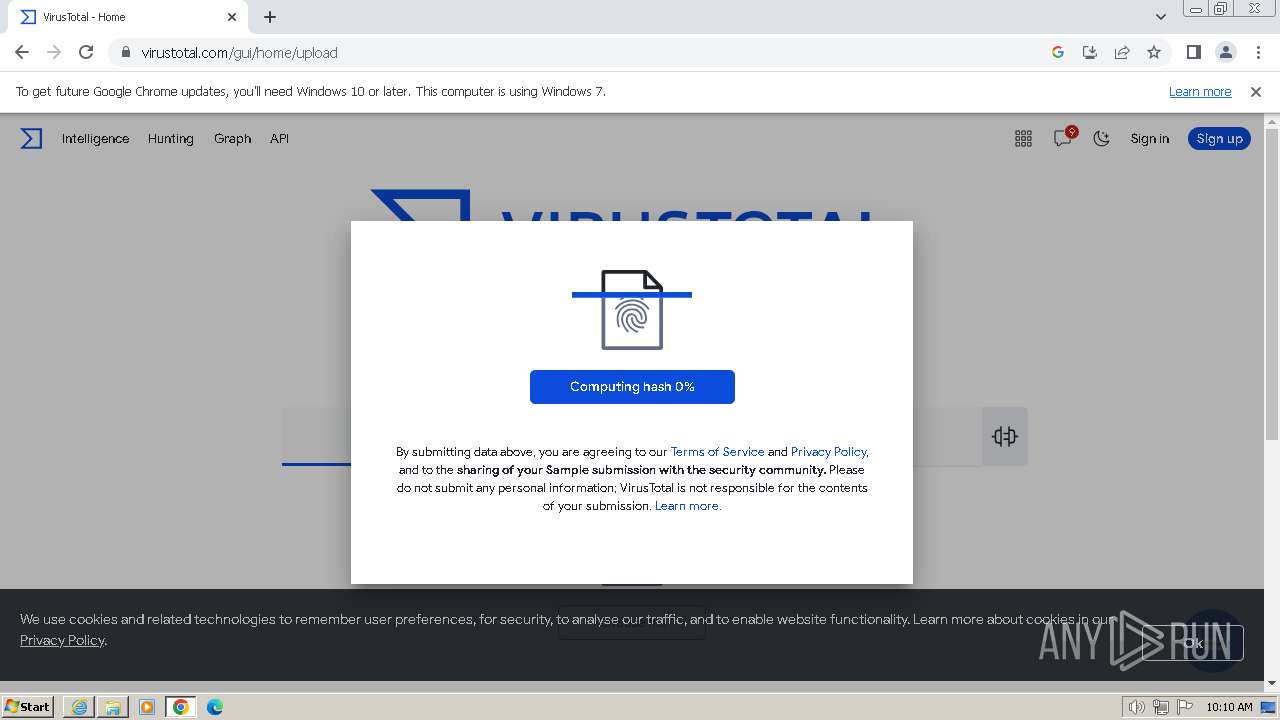Click the Sign up button
The image size is (1280, 720).
click(1219, 139)
